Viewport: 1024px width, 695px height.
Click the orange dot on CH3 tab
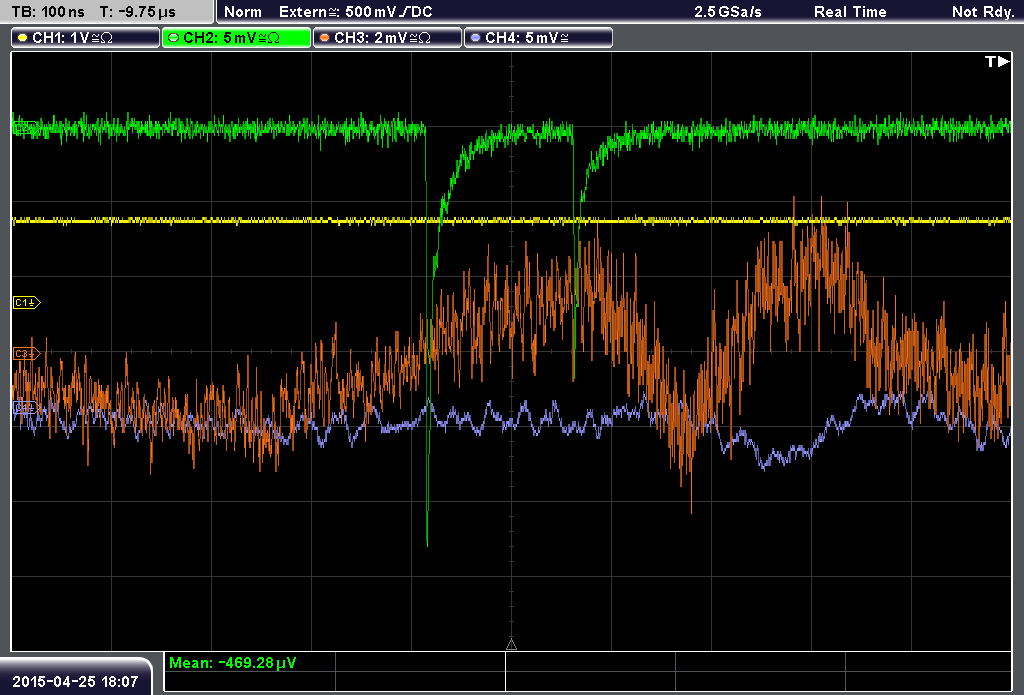click(x=324, y=38)
